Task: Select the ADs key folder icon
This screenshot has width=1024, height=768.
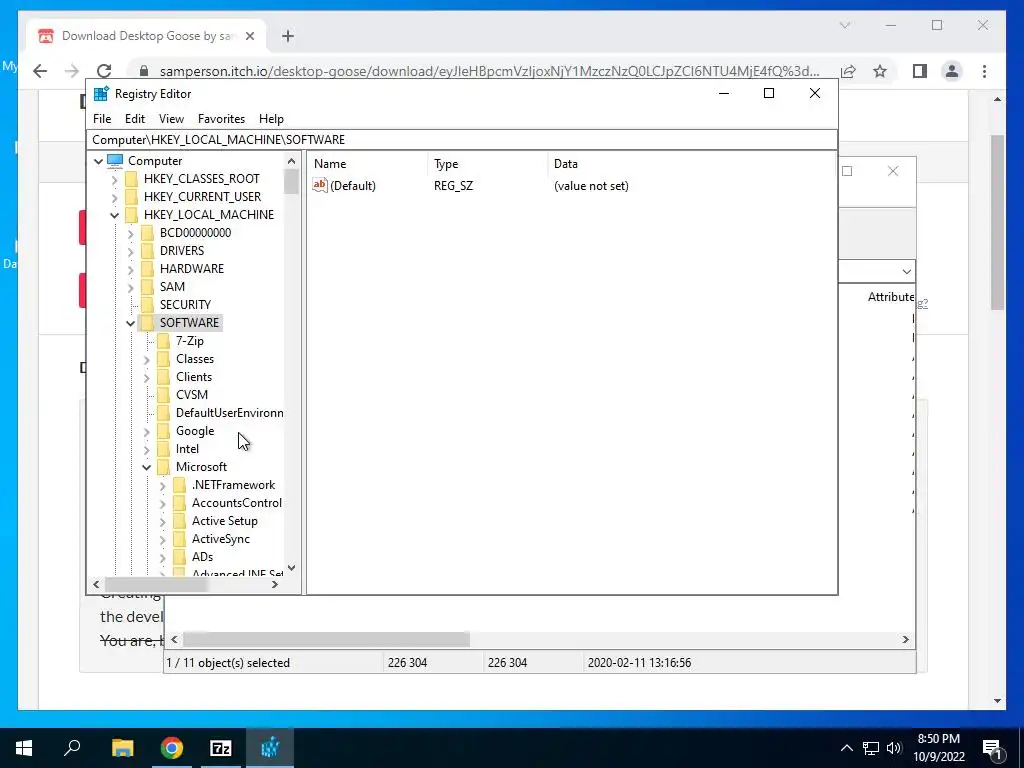Action: [180, 557]
